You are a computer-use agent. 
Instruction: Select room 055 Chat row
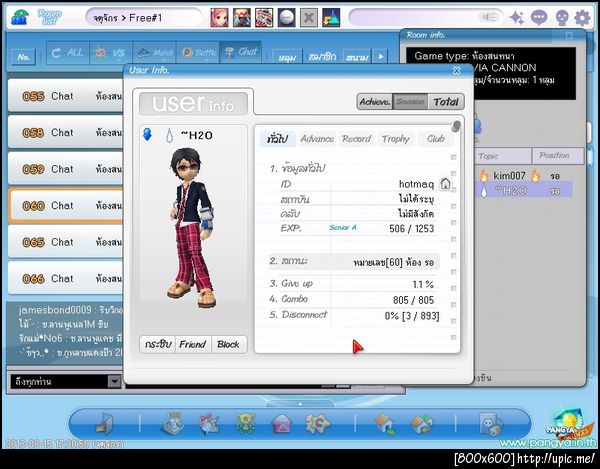[x=66, y=96]
